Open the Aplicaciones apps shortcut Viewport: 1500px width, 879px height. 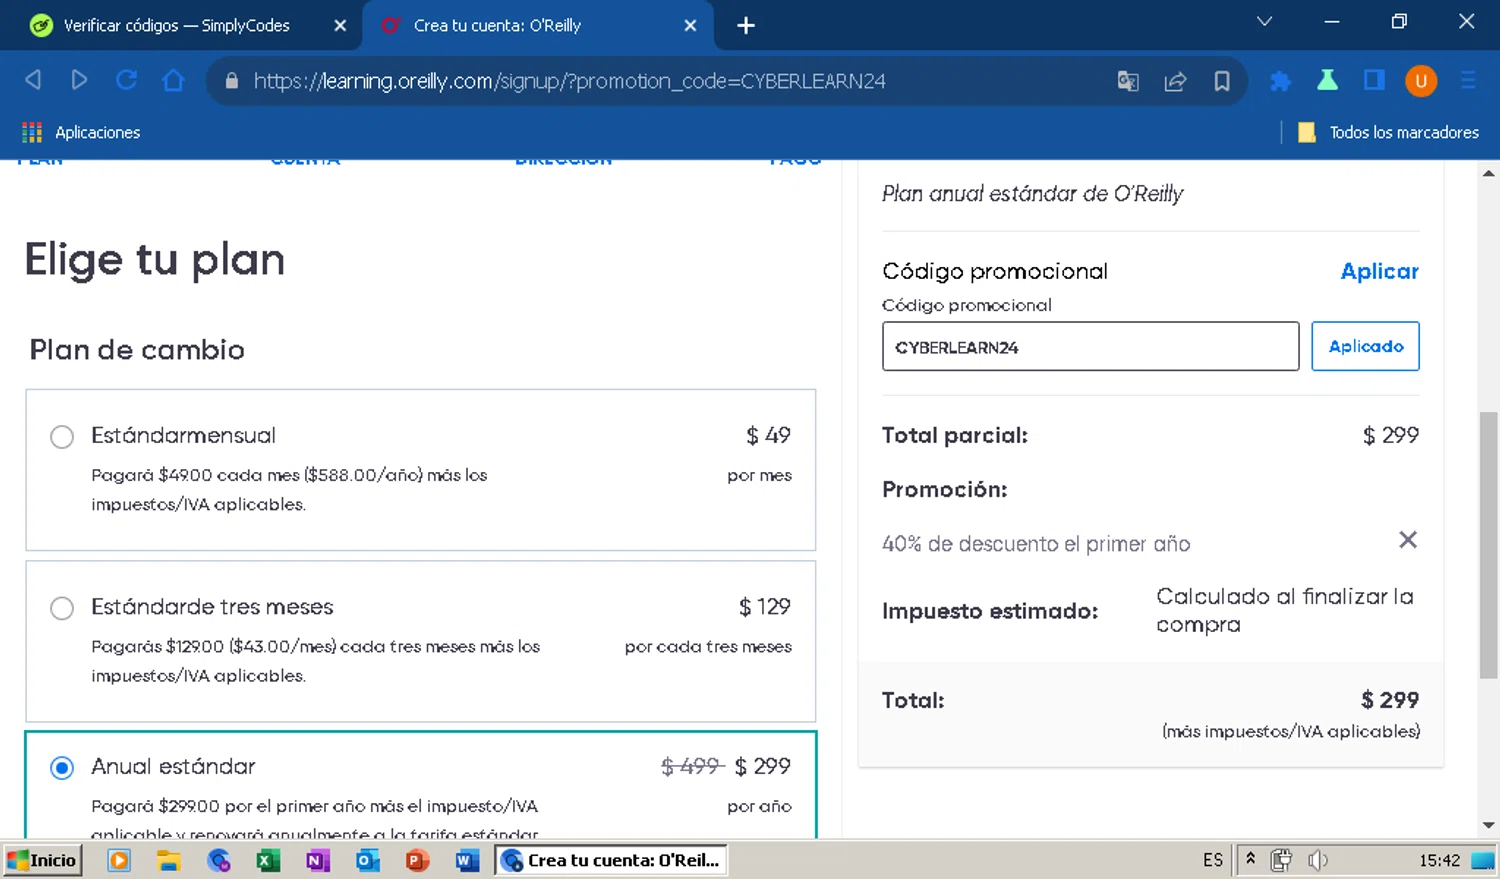point(80,132)
